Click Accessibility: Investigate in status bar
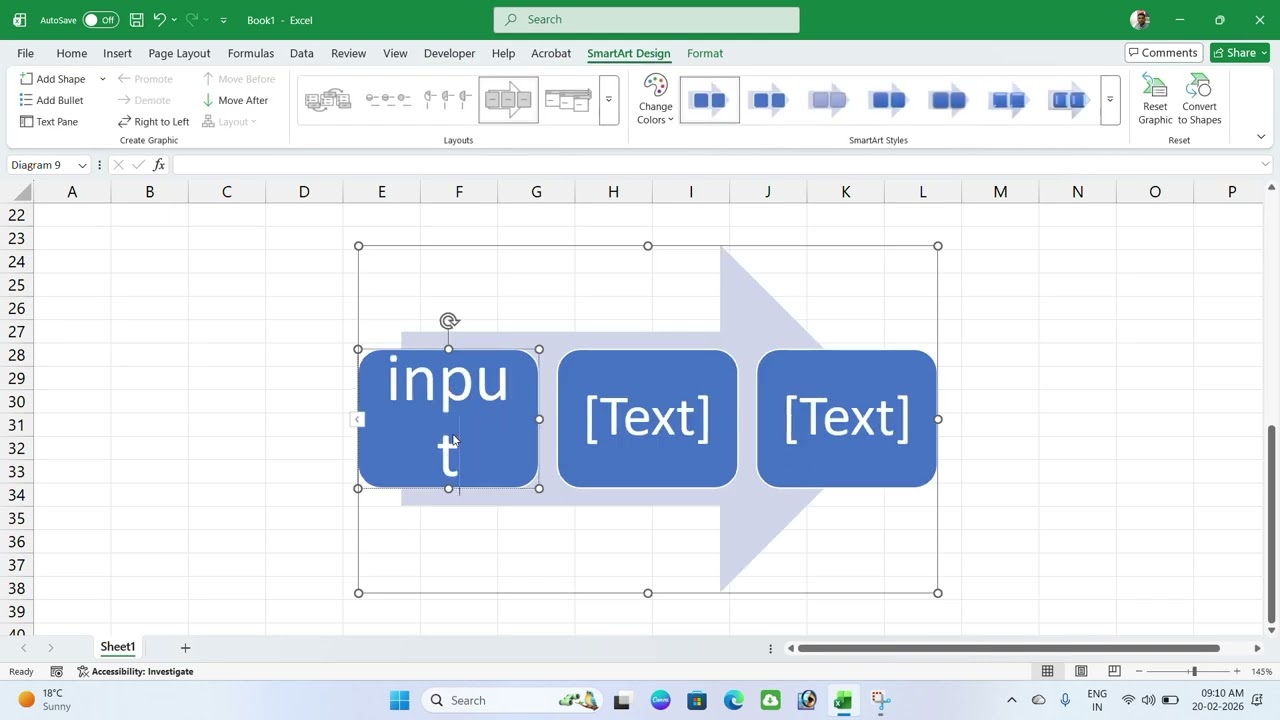This screenshot has height=720, width=1280. click(x=135, y=672)
